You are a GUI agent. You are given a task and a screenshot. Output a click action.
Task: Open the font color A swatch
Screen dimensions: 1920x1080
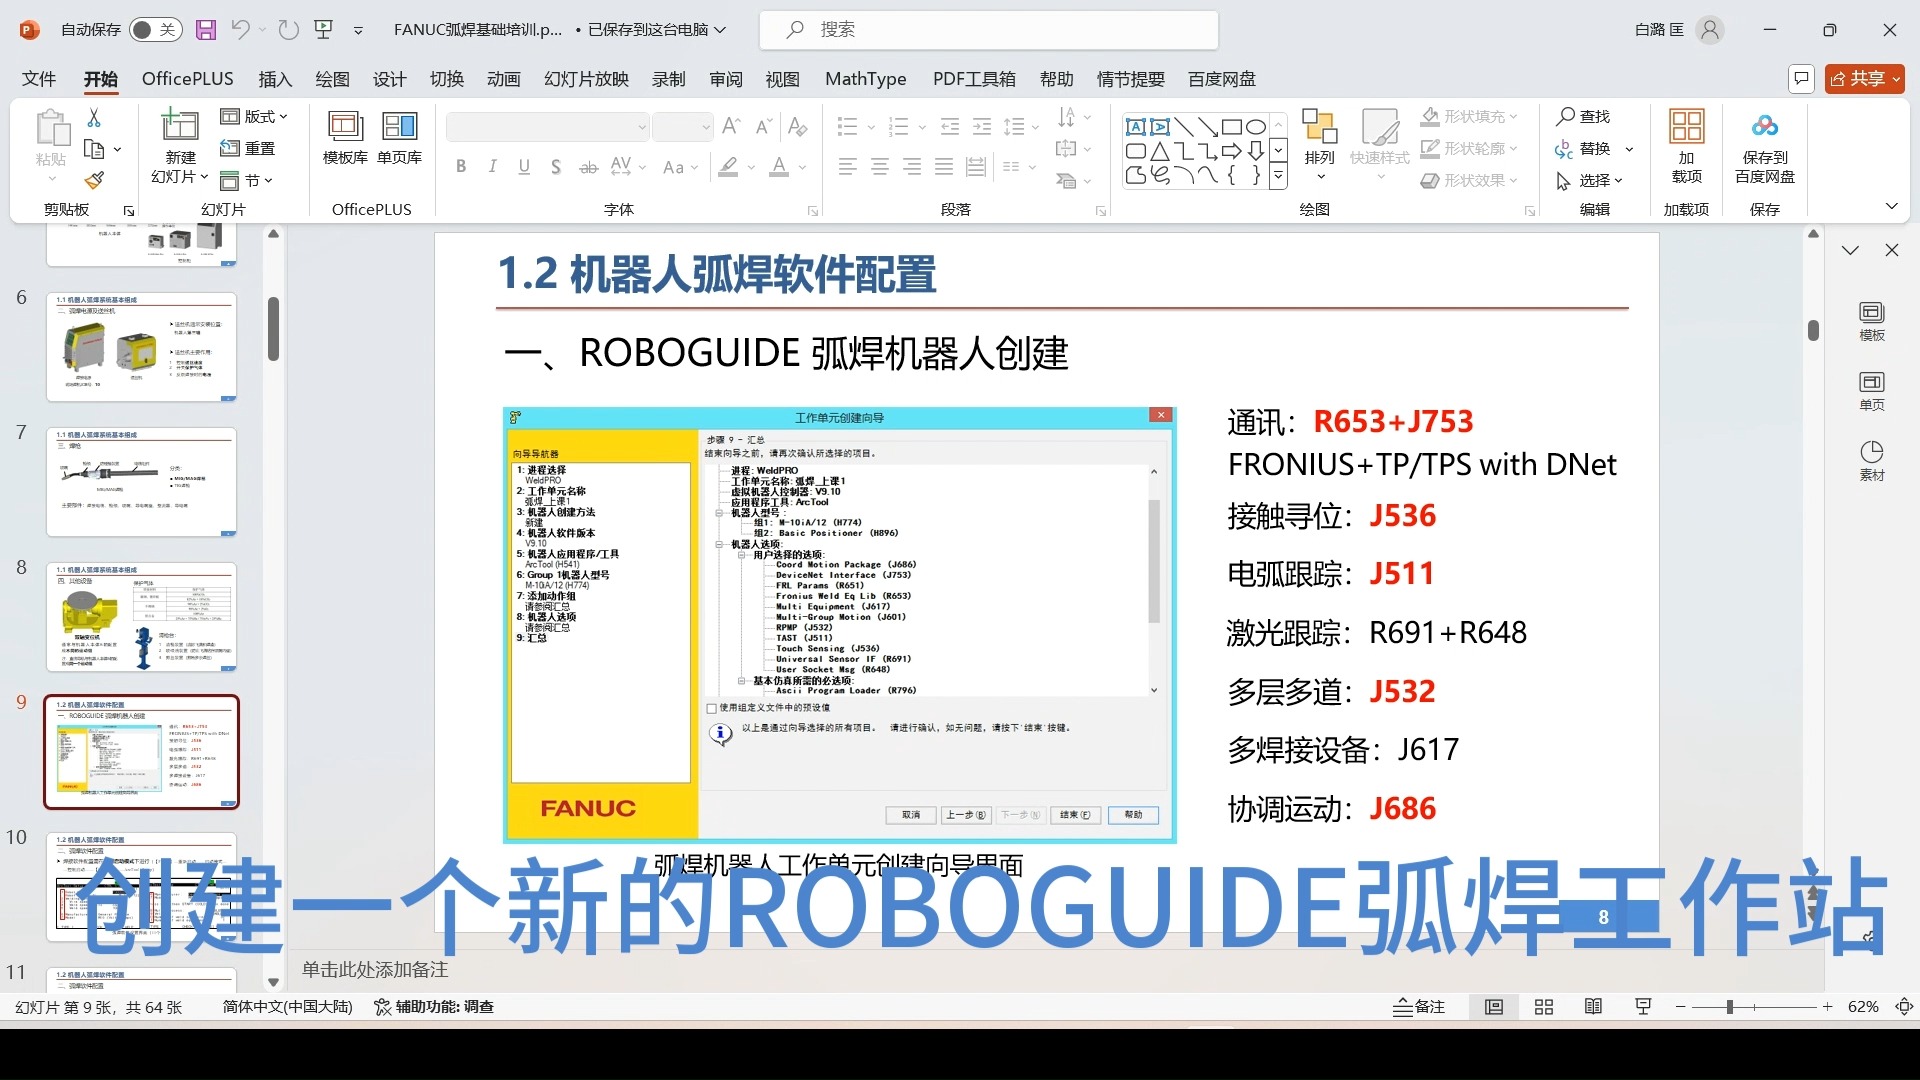779,167
